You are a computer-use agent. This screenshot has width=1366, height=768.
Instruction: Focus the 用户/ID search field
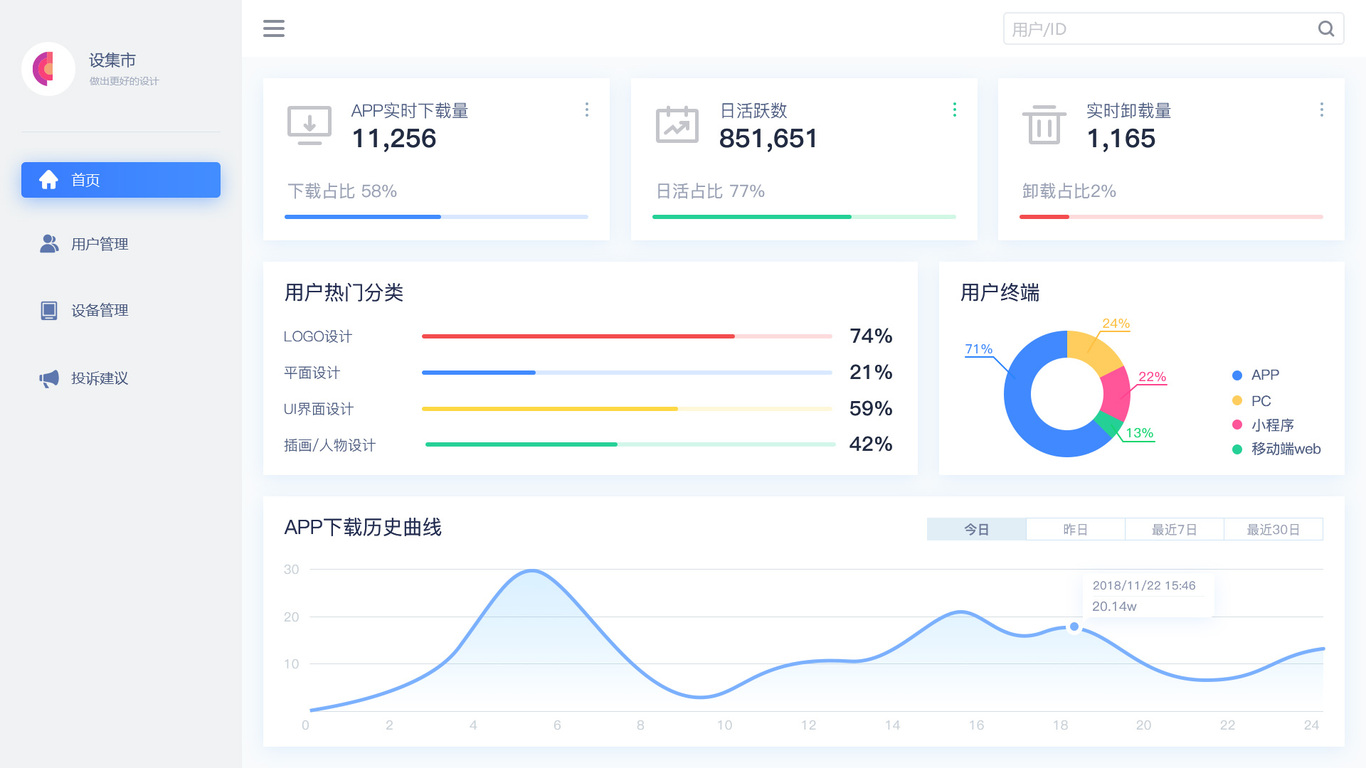coord(1174,29)
